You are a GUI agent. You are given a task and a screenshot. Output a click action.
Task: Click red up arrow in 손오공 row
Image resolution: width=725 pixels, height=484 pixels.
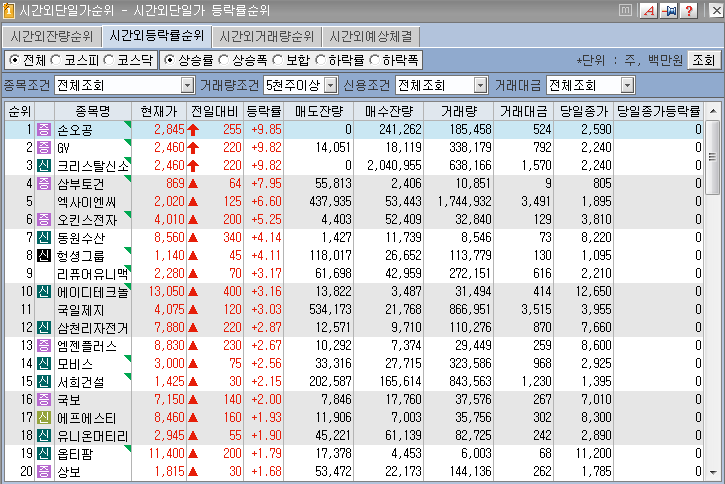pos(193,130)
